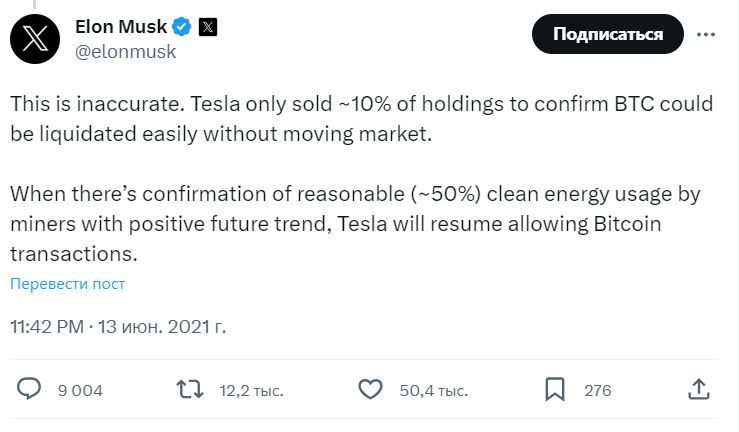The width and height of the screenshot is (739, 432).
Task: Open the three-dot more options menu
Action: tap(706, 34)
